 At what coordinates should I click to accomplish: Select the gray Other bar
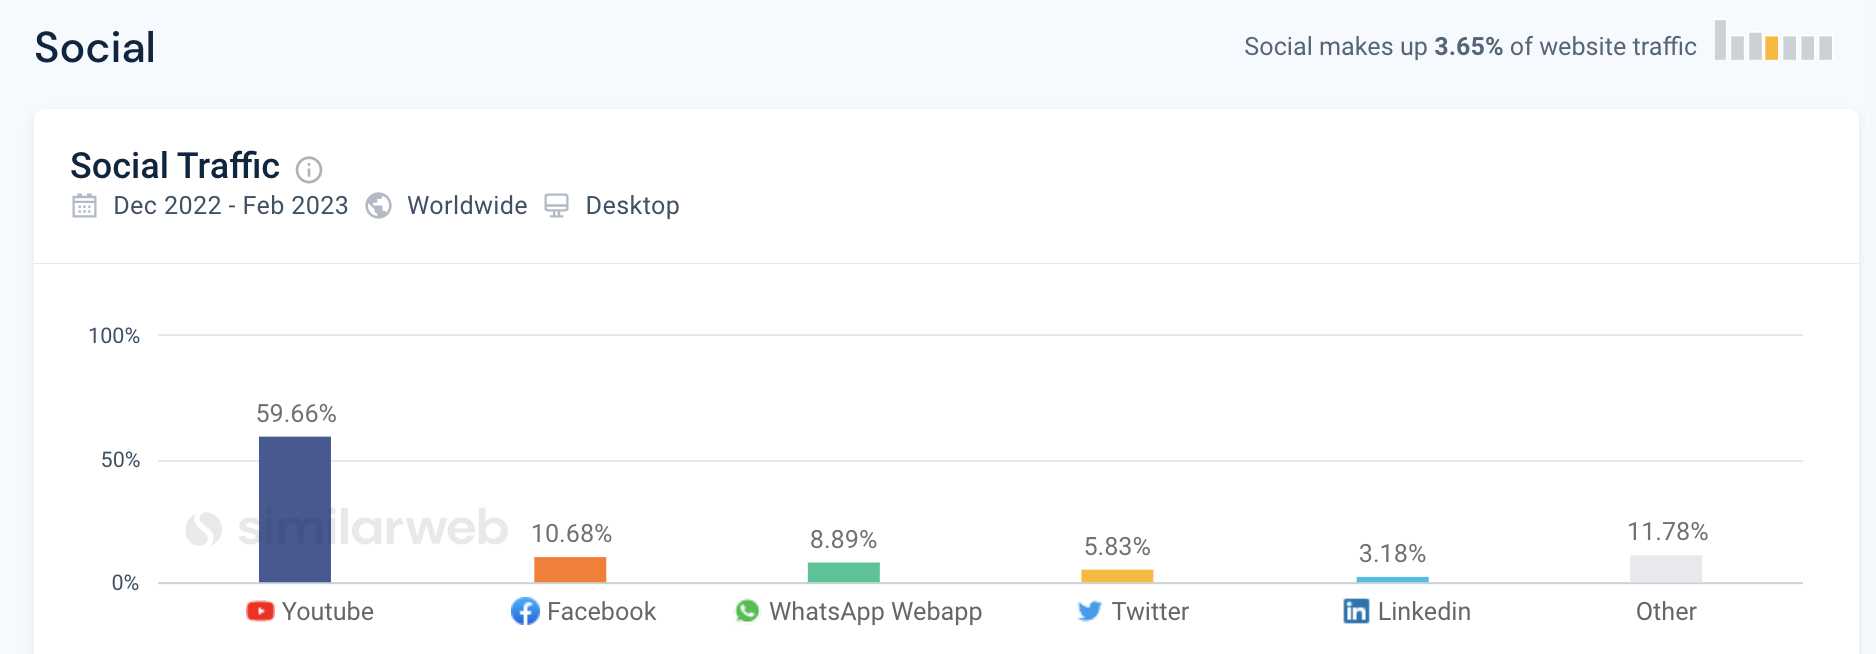point(1666,569)
